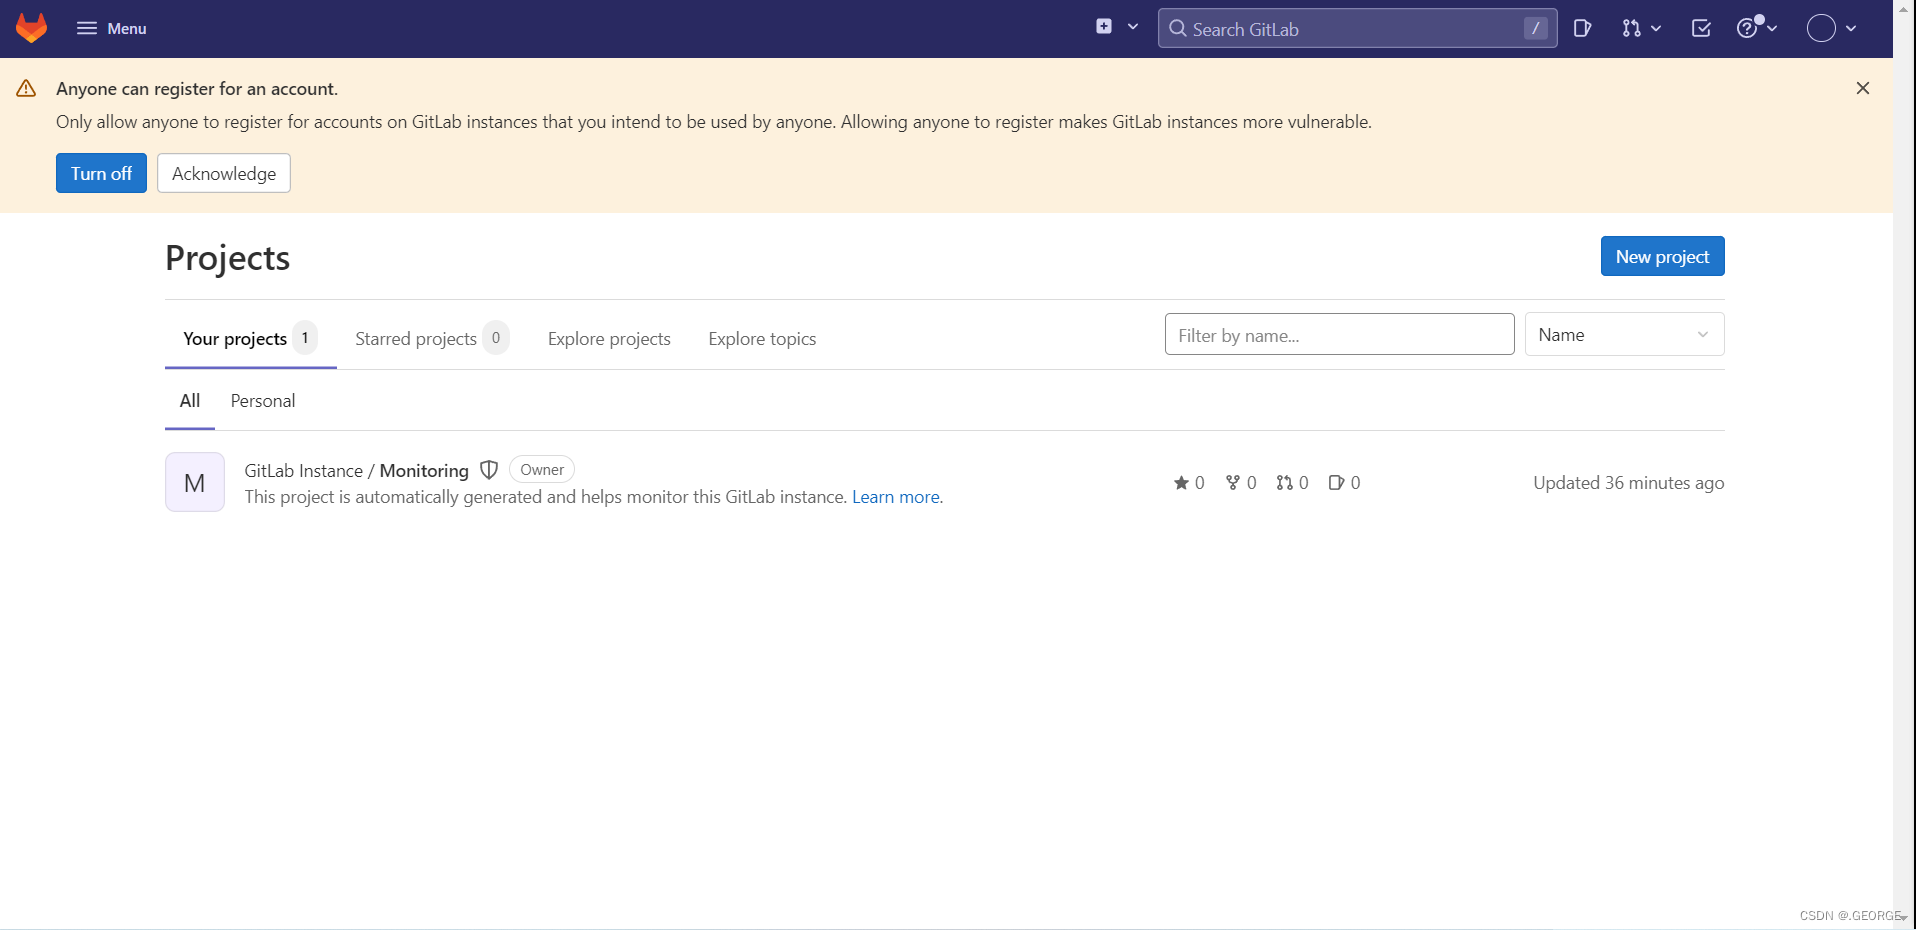The height and width of the screenshot is (930, 1916).
Task: Click the forks count icon
Action: click(1233, 482)
